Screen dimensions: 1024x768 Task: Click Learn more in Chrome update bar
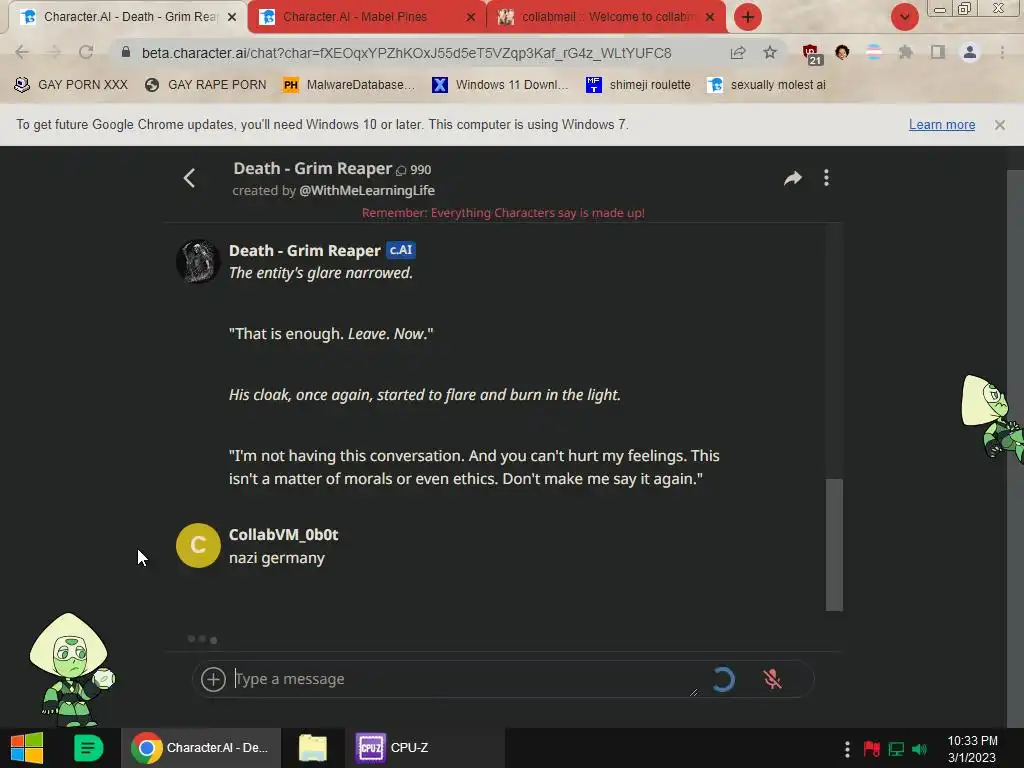point(942,125)
